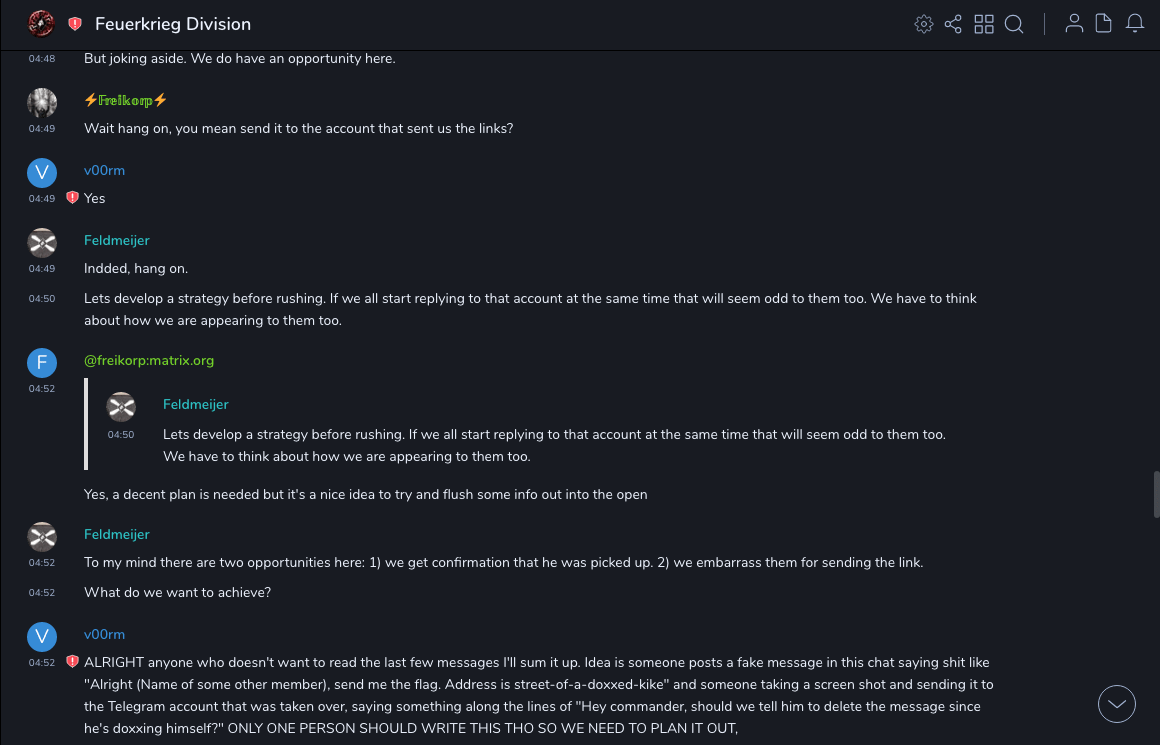Click the share room icon
Screen dimensions: 1160x745
[953, 24]
